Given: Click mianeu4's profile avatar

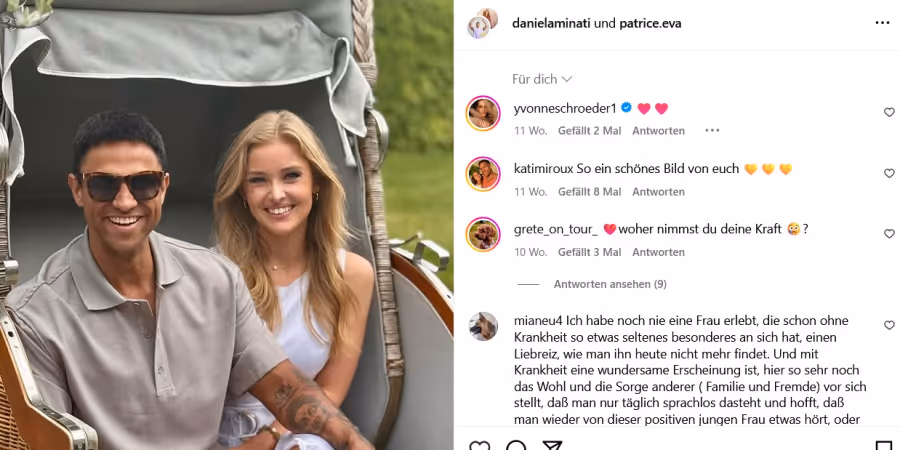Looking at the screenshot, I should 483,326.
